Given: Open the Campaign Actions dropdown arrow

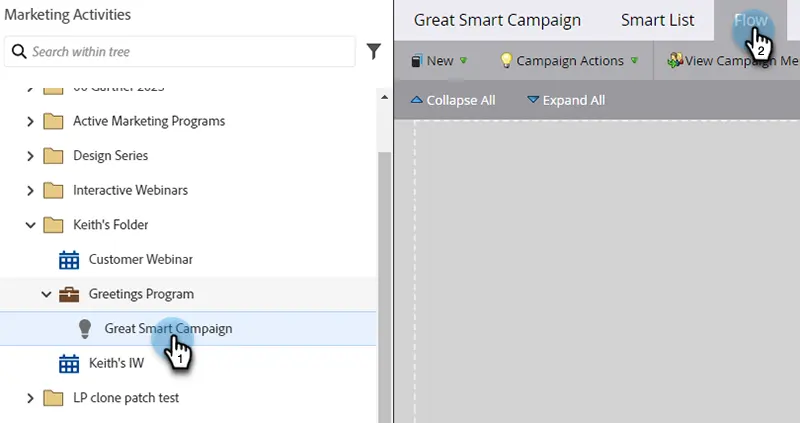Looking at the screenshot, I should coord(634,60).
